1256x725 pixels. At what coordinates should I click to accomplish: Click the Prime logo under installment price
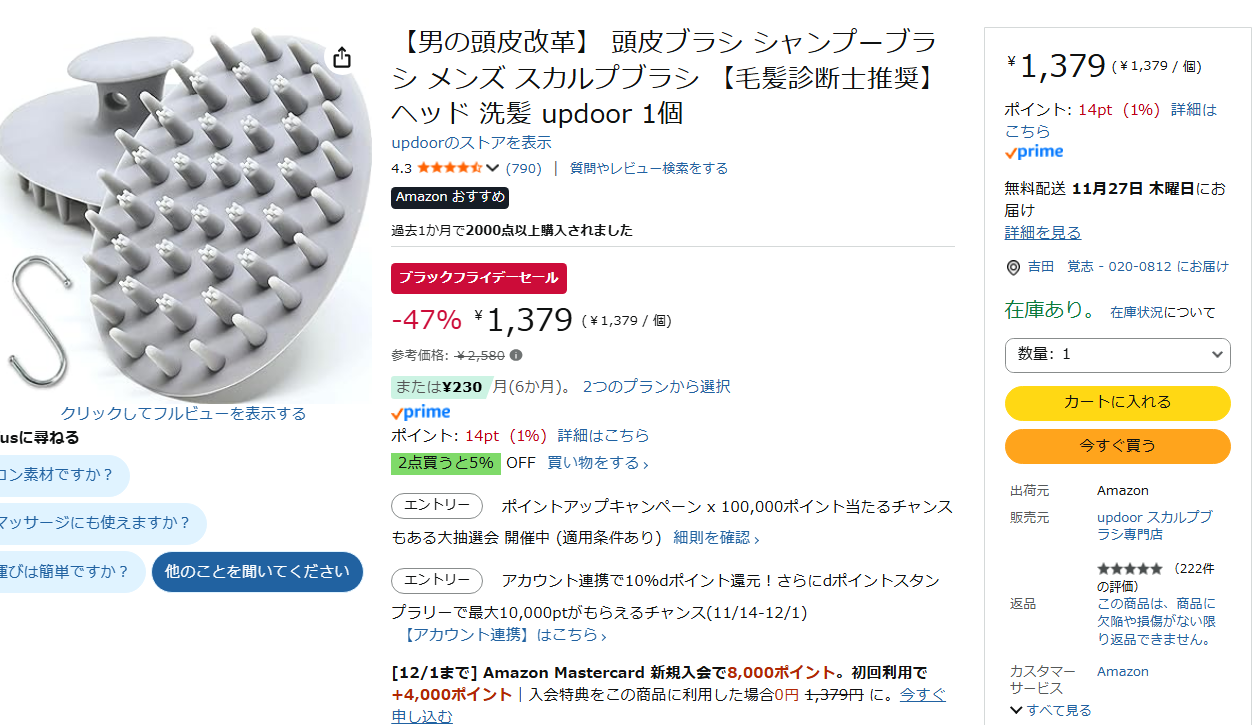pyautogui.click(x=421, y=412)
